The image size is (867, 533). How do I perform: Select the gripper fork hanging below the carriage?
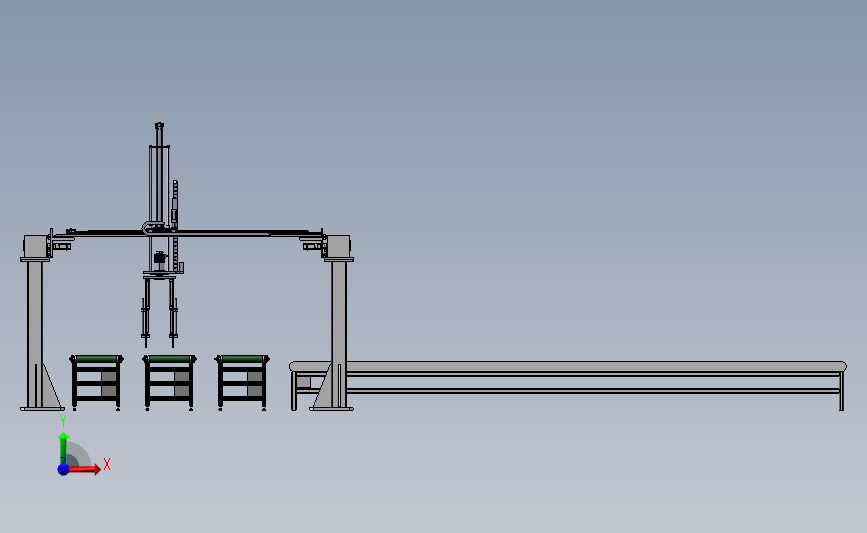[159, 310]
